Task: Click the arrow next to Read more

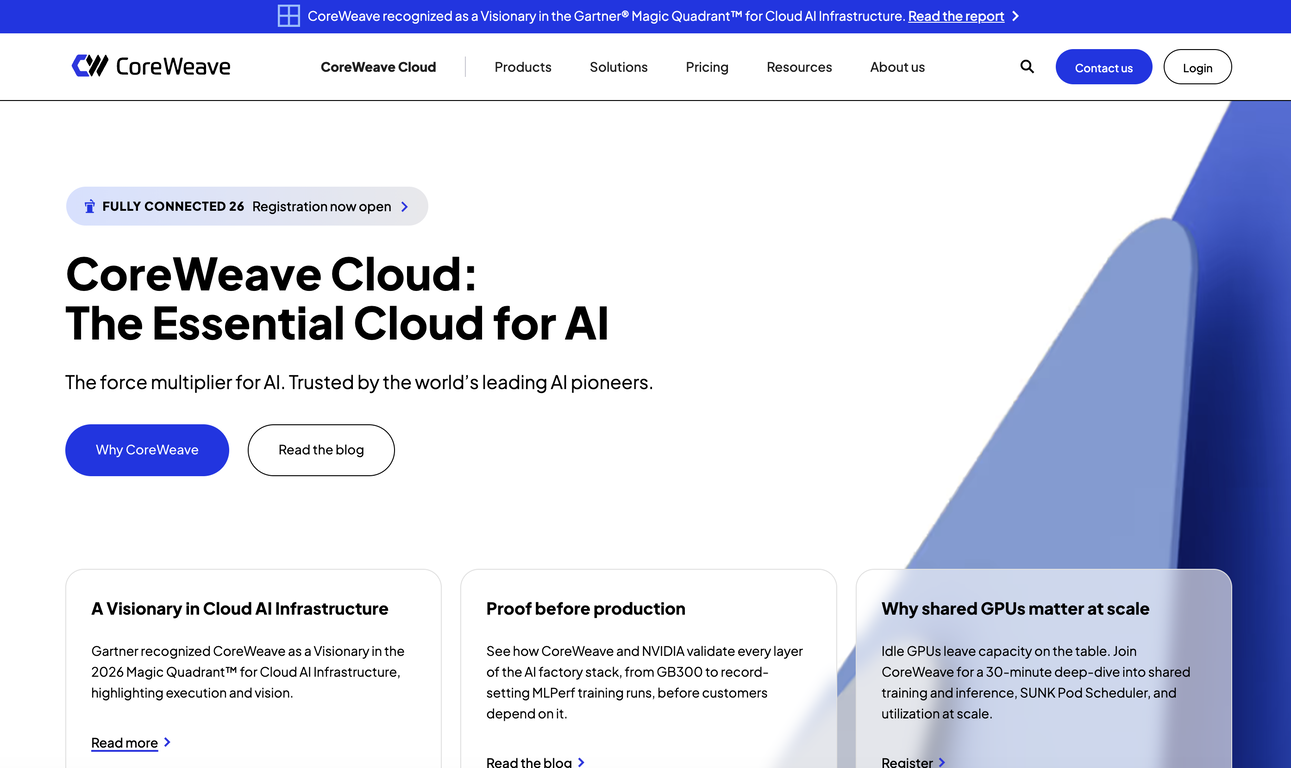Action: (167, 742)
